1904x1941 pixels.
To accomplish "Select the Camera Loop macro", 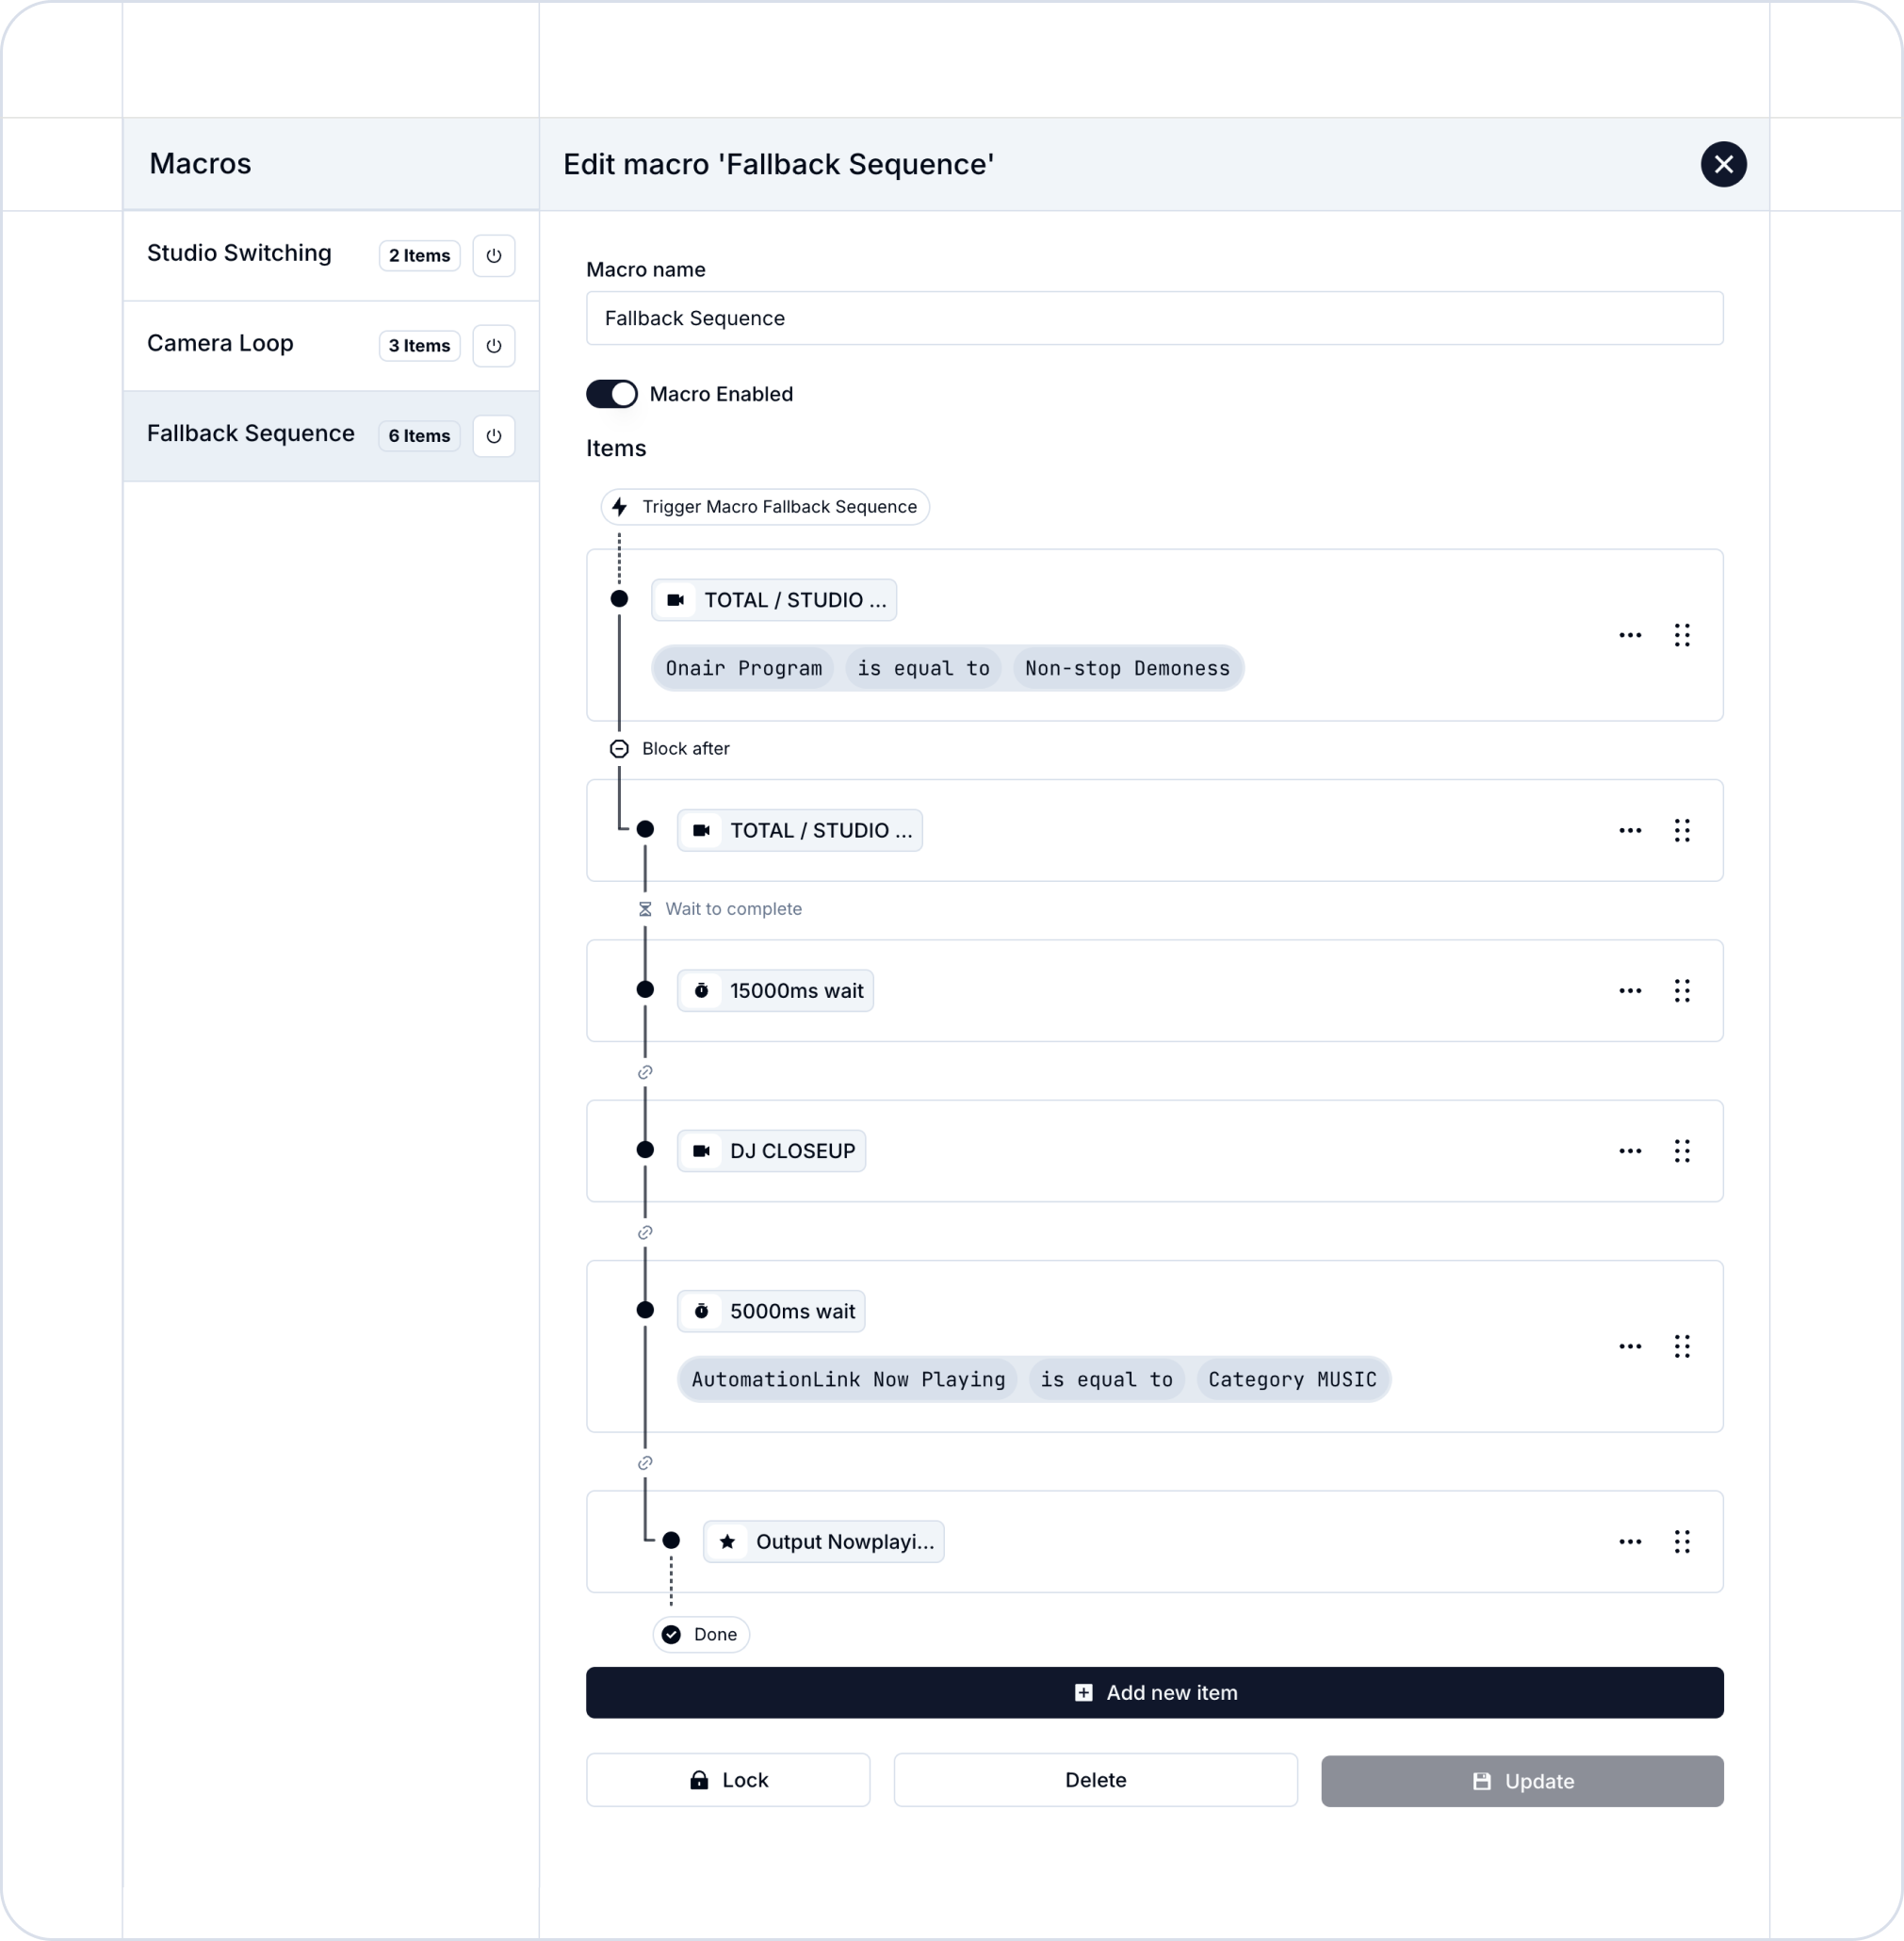I will [220, 344].
